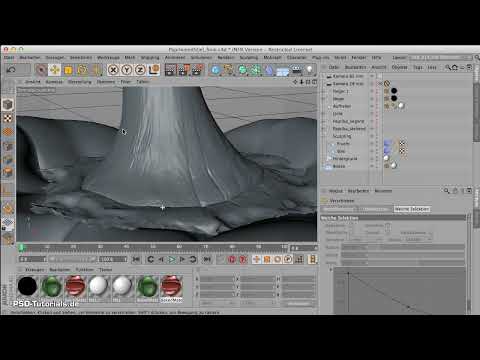The height and width of the screenshot is (360, 480).
Task: Toggle rotation keyframe recording
Action: (x=278, y=259)
